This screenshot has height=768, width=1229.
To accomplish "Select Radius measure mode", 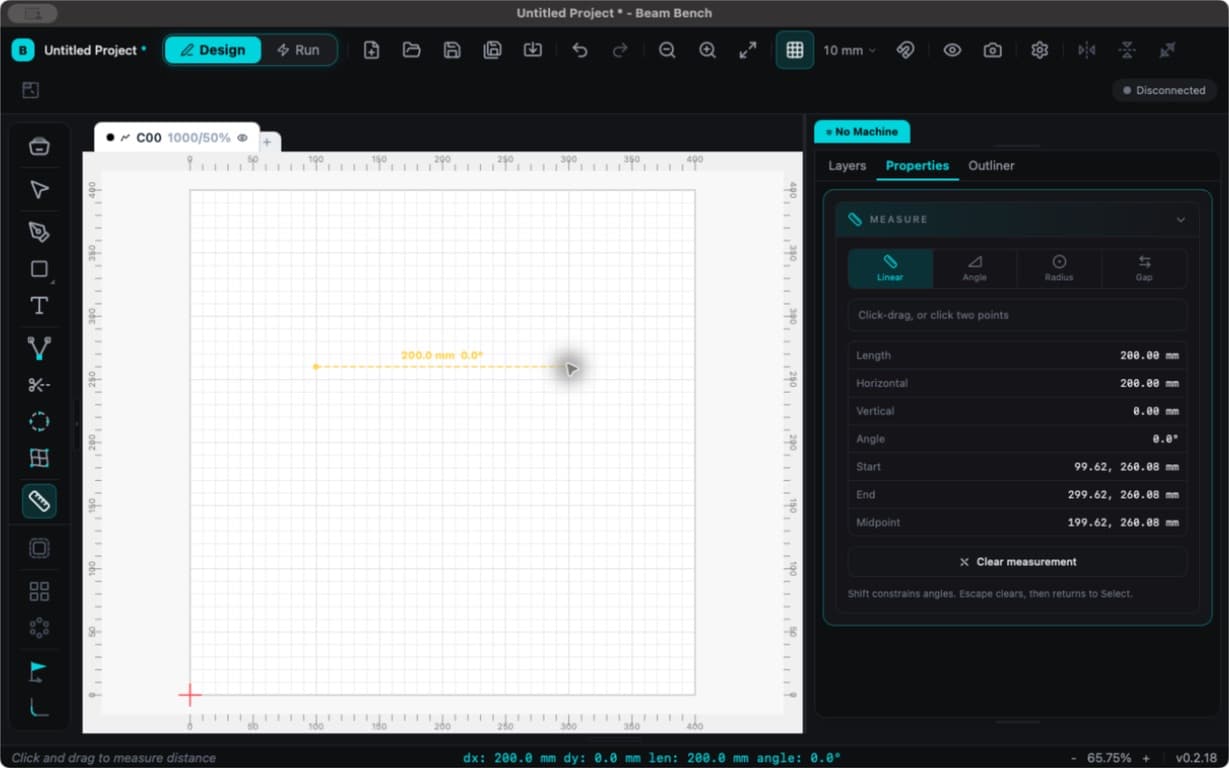I will pyautogui.click(x=1059, y=269).
